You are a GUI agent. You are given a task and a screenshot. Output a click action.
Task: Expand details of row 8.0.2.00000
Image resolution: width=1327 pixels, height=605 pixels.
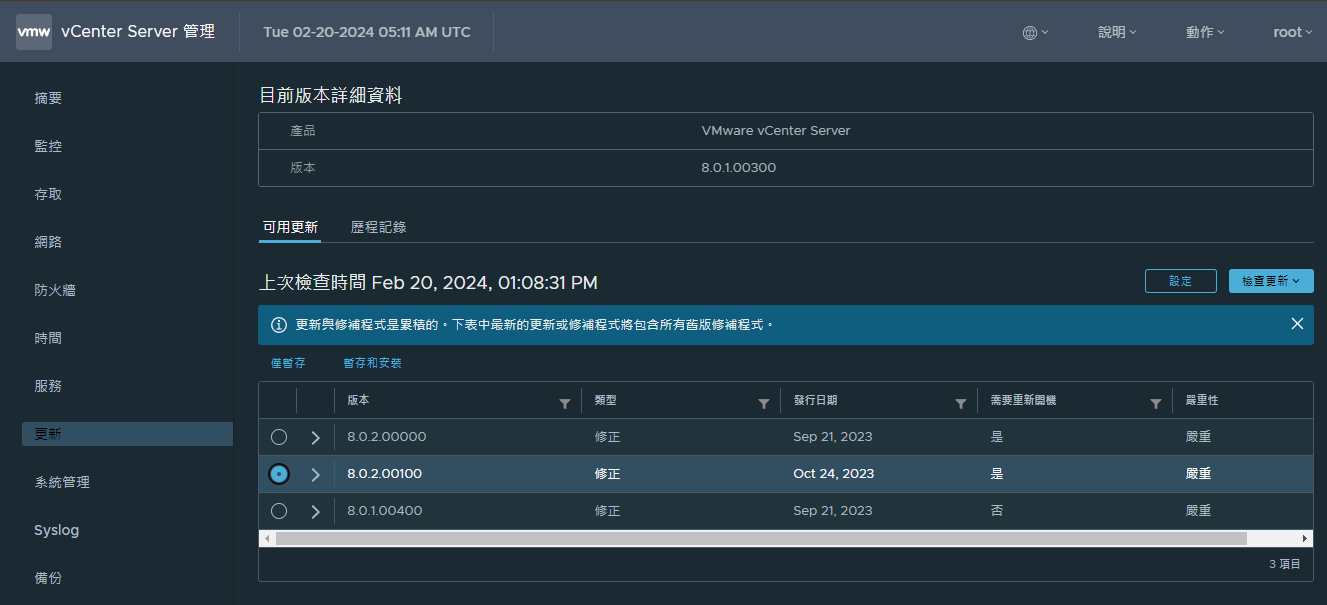click(316, 437)
